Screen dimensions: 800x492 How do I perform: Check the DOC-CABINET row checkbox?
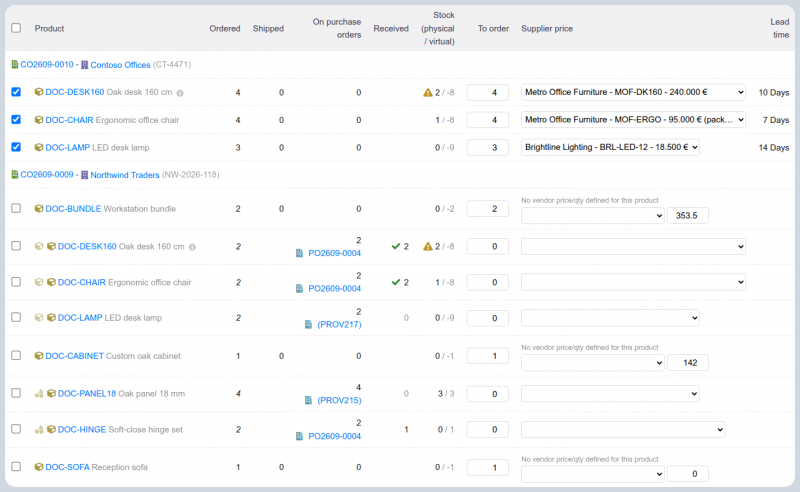[16, 355]
